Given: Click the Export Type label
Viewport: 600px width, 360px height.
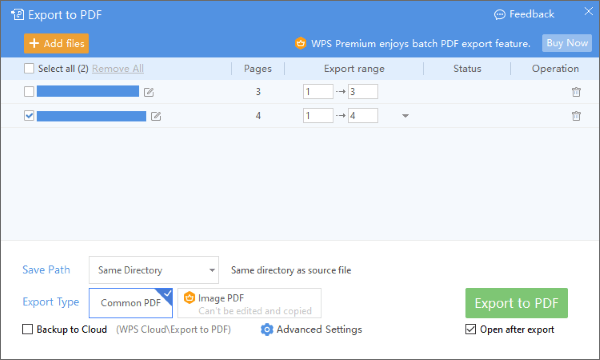Looking at the screenshot, I should click(51, 302).
